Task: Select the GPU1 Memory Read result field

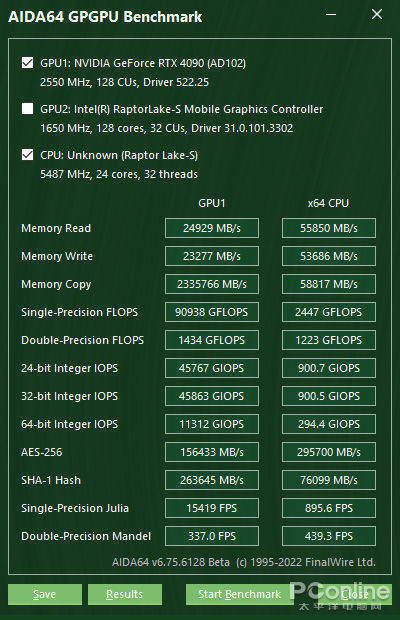Action: click(x=212, y=228)
